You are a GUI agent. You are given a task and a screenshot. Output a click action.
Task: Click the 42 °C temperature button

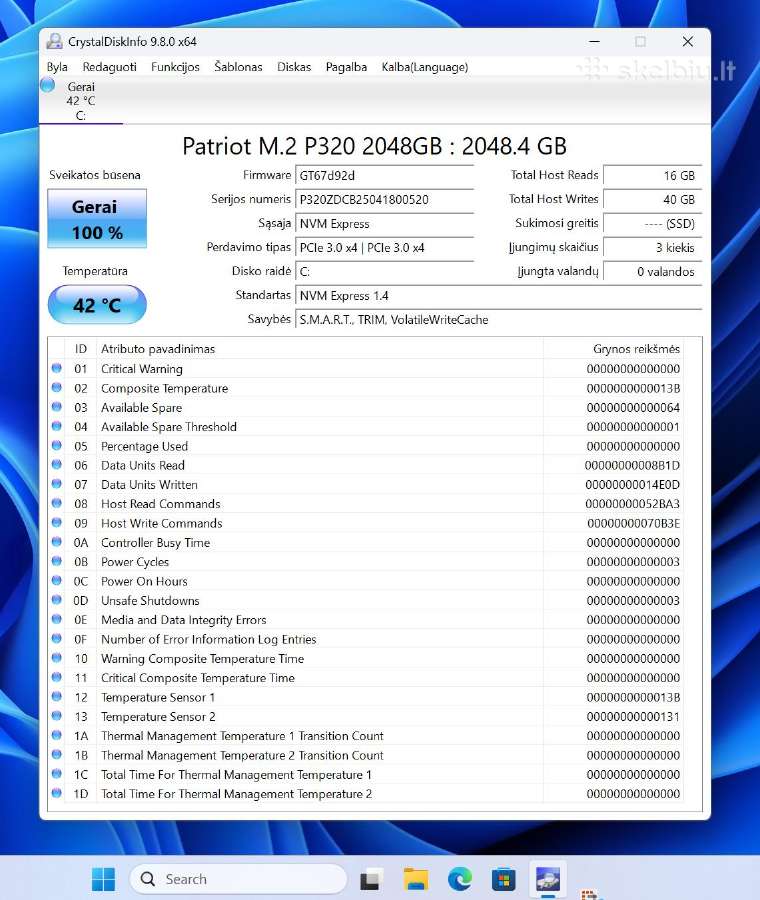click(97, 305)
